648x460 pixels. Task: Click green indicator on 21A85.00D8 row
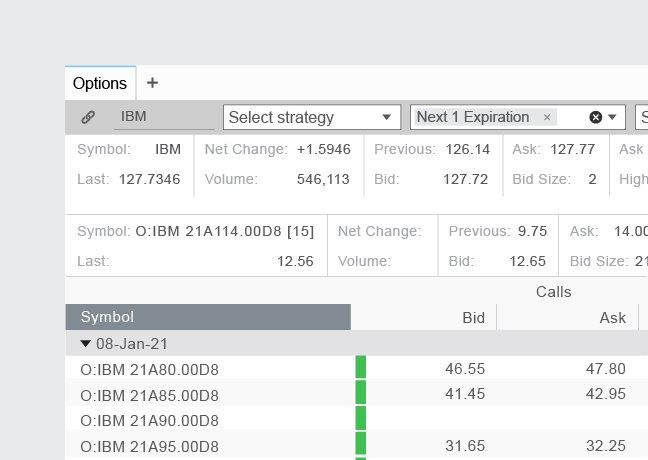tap(361, 392)
